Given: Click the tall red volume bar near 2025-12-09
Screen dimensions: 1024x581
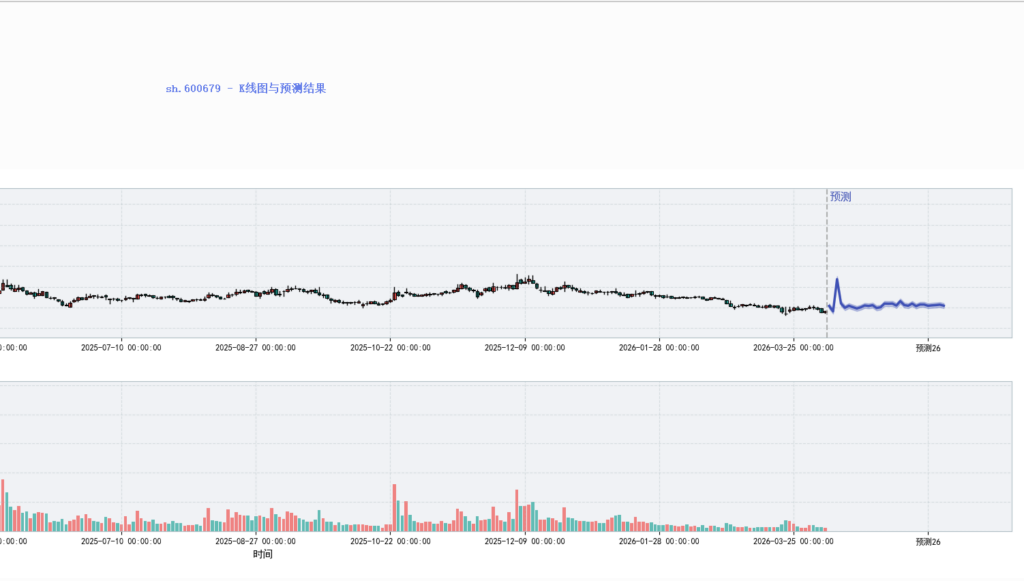Looking at the screenshot, I should [x=517, y=510].
